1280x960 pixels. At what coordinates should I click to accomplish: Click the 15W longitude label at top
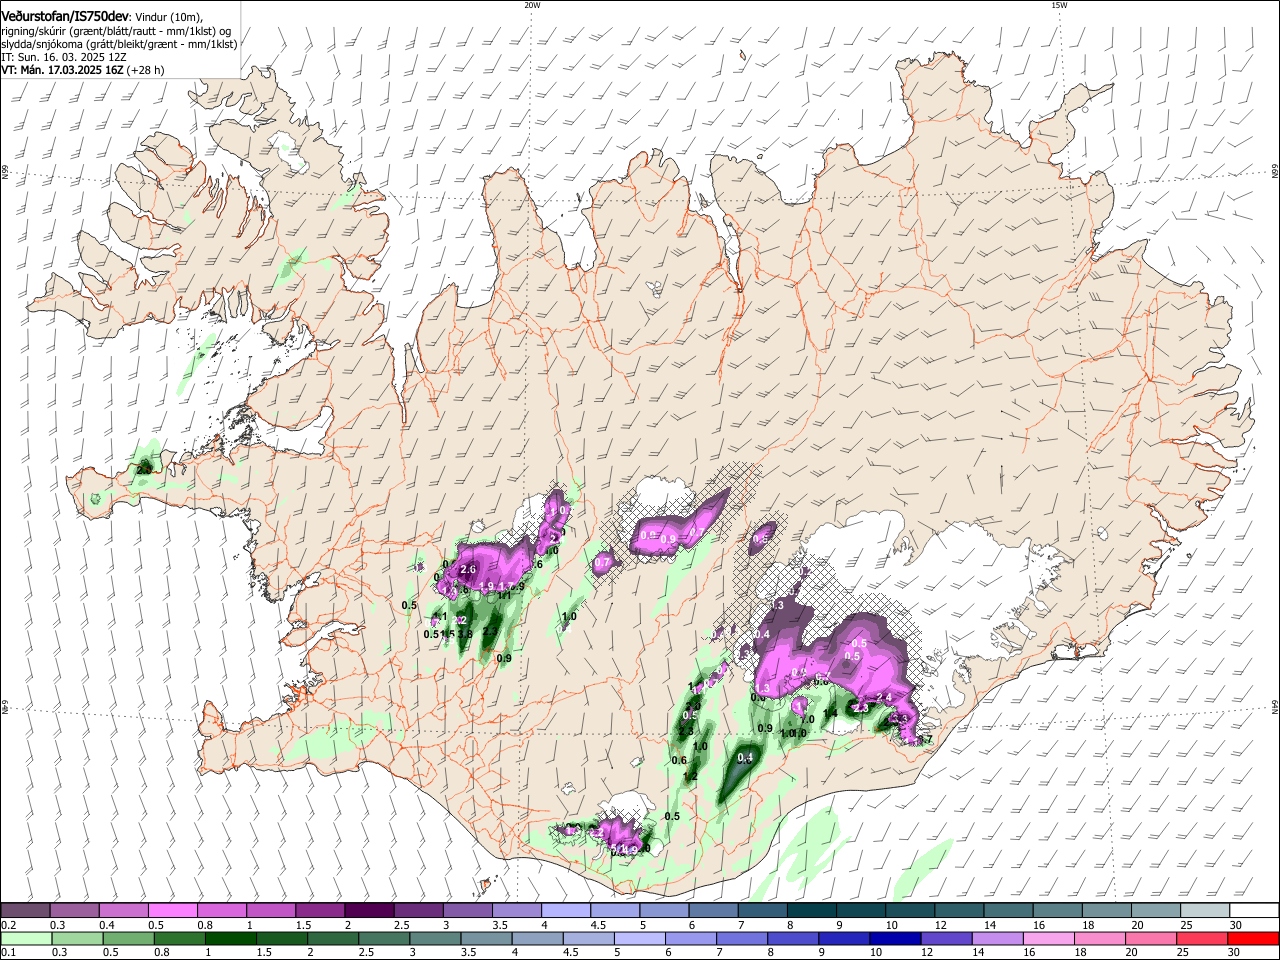(x=1059, y=4)
